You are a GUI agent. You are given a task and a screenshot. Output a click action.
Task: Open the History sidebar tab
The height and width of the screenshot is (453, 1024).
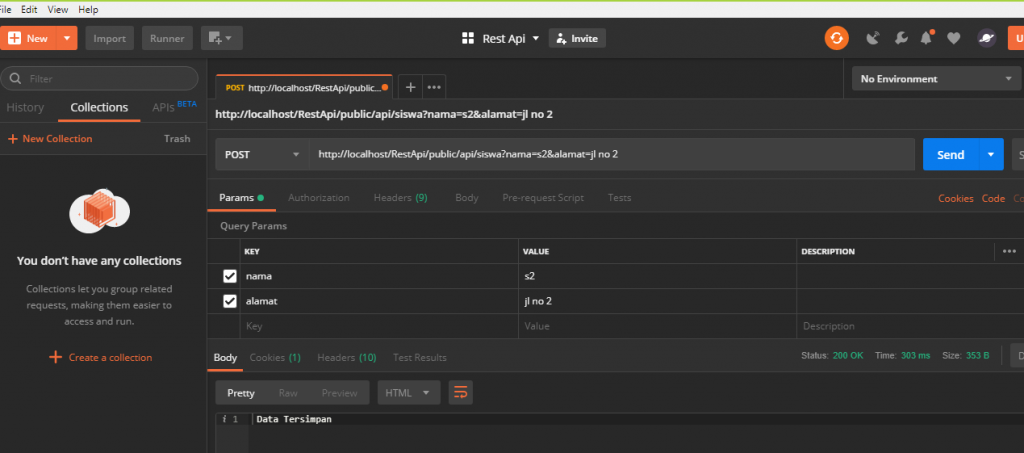(25, 107)
